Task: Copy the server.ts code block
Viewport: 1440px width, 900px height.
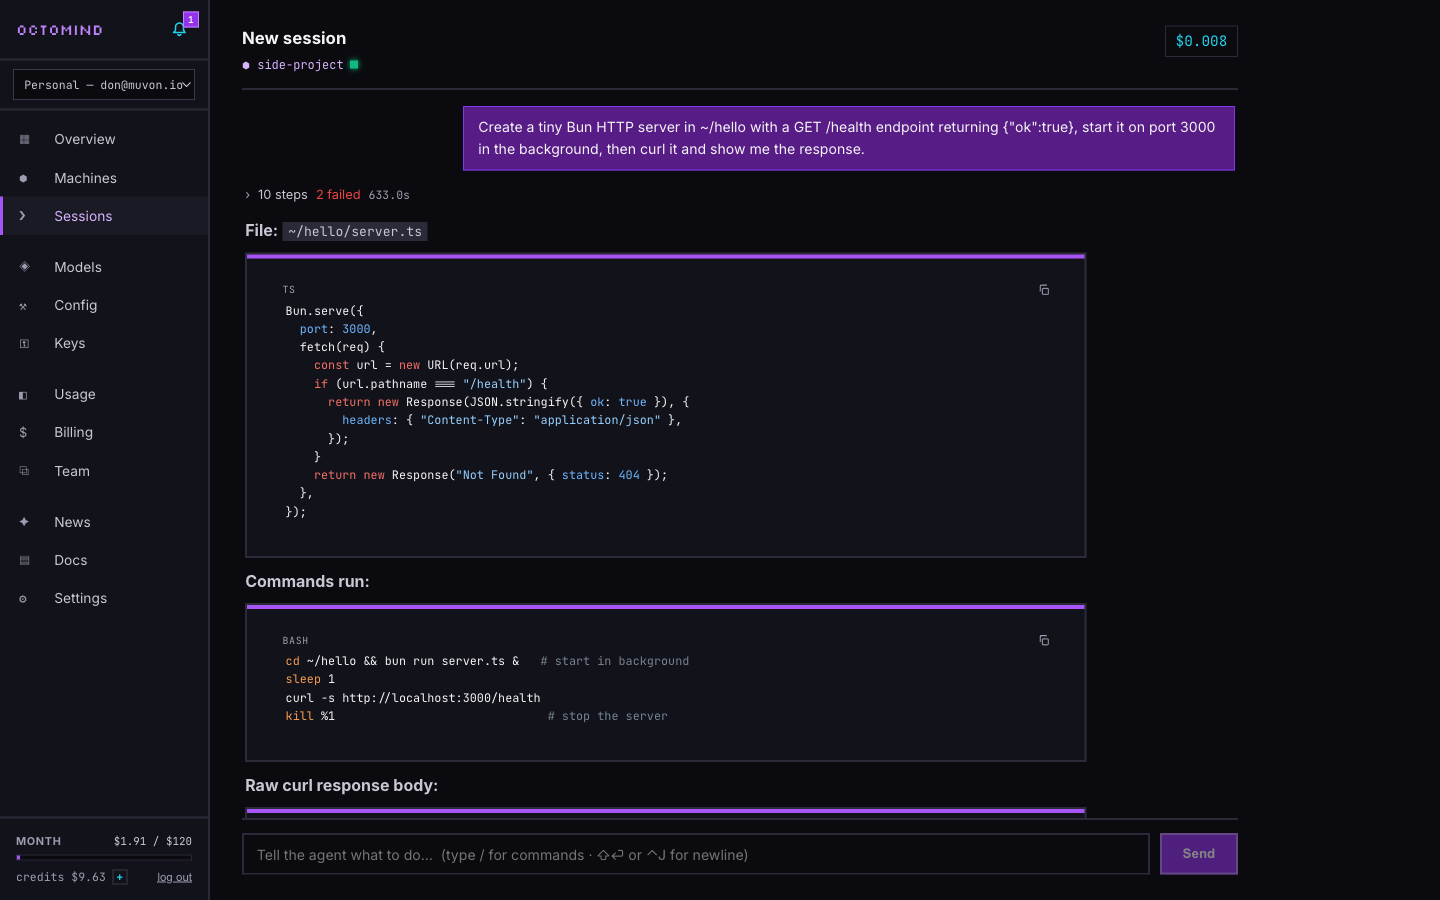Action: click(1044, 290)
